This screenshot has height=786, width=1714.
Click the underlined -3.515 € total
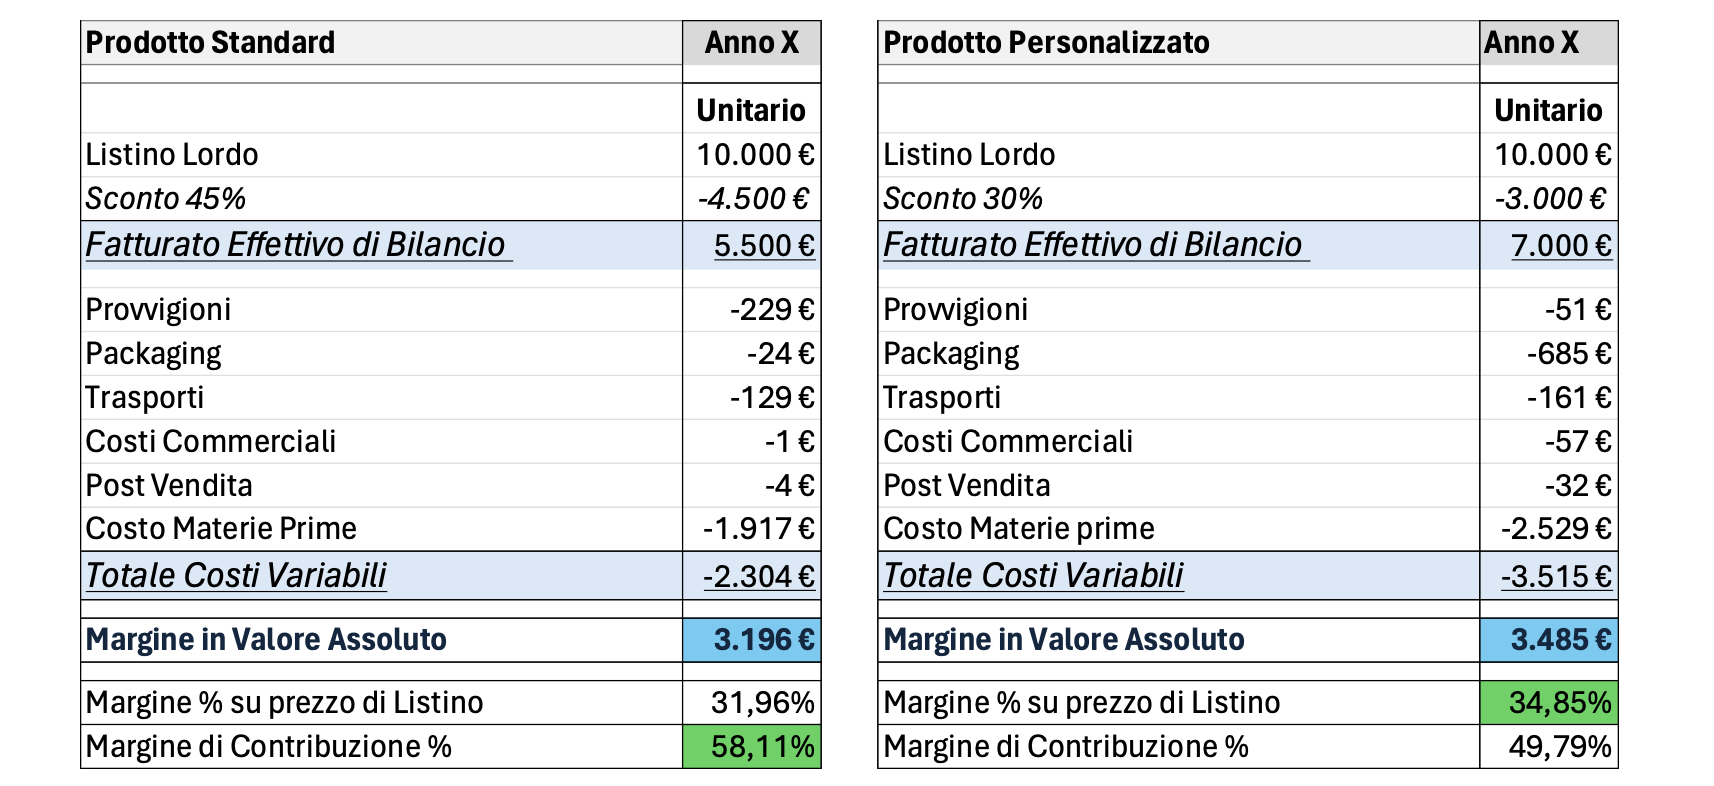pyautogui.click(x=1556, y=576)
